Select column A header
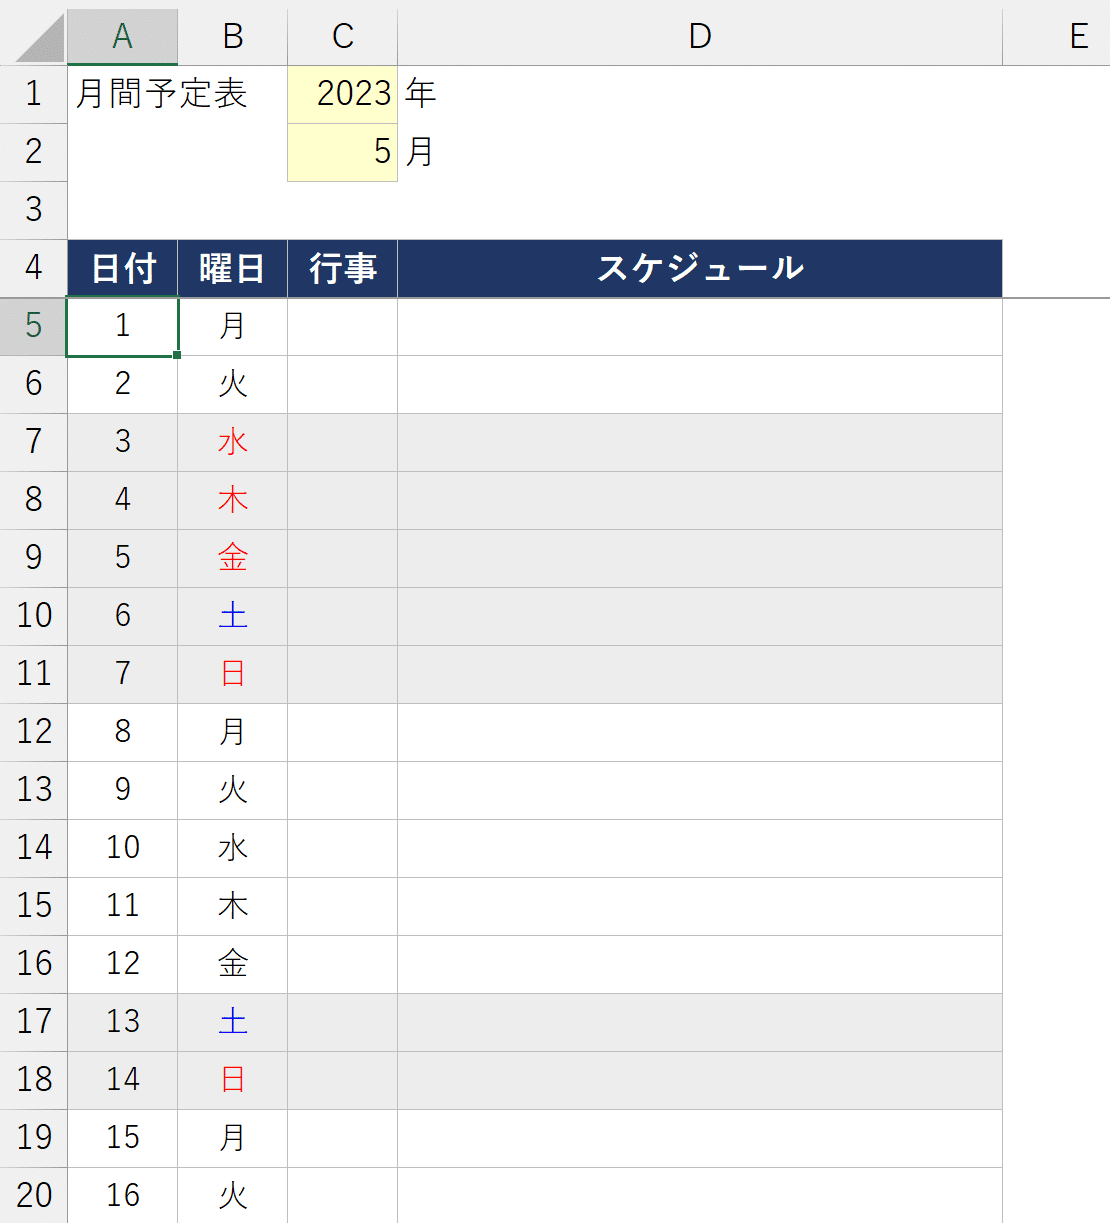 (122, 36)
